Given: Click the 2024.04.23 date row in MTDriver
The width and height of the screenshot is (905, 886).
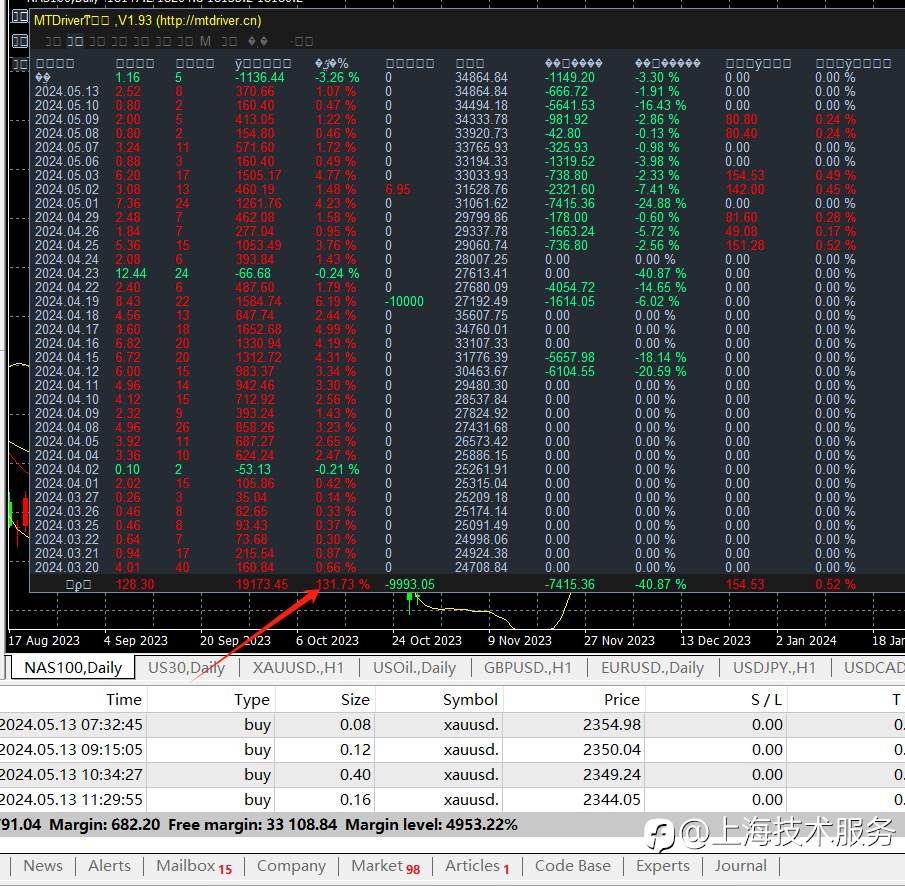Looking at the screenshot, I should 67,274.
